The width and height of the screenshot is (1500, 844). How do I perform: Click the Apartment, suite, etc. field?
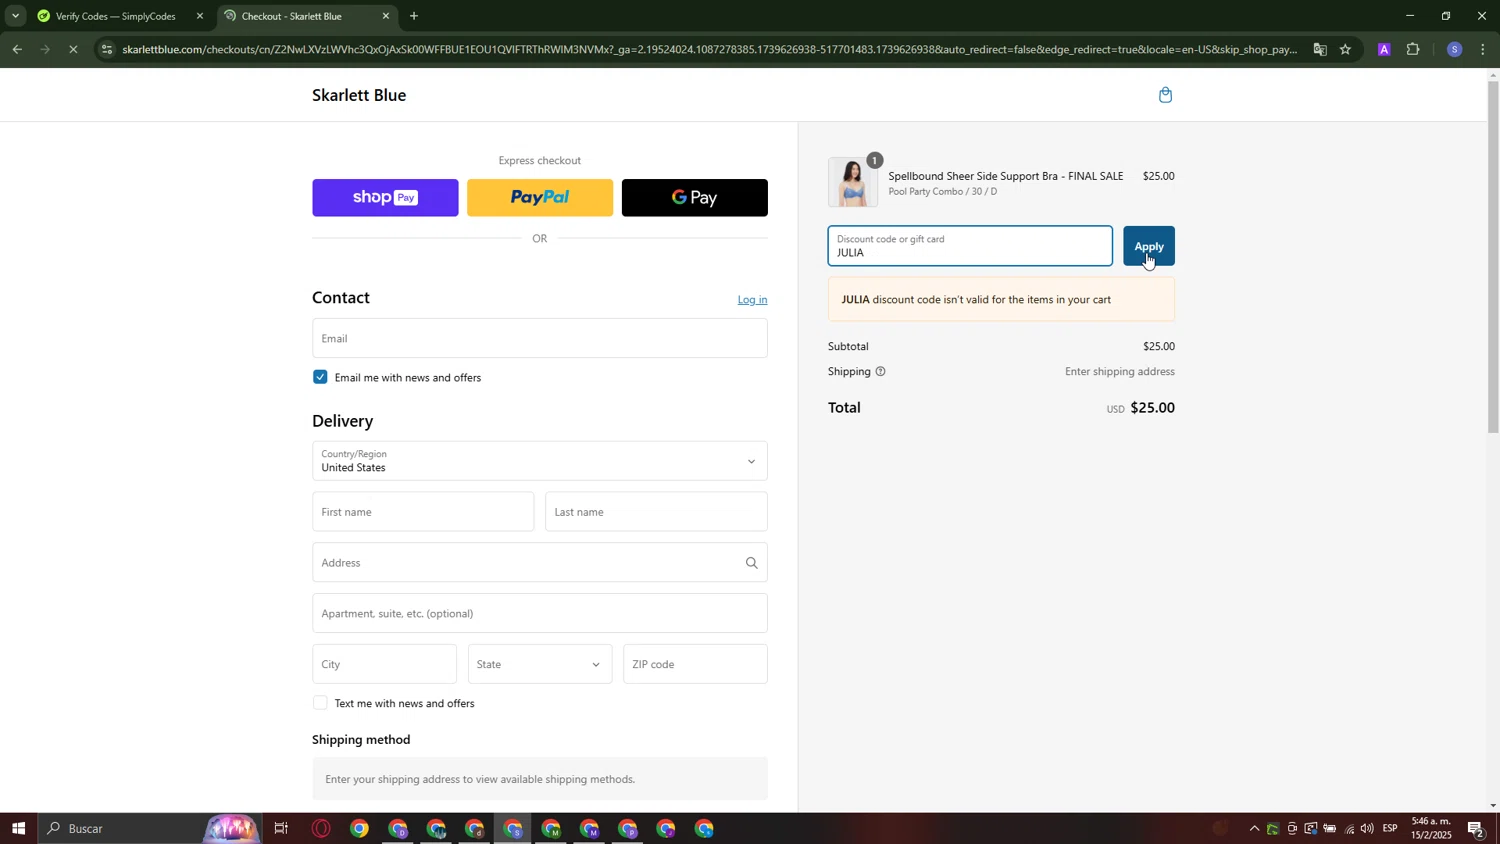[540, 613]
